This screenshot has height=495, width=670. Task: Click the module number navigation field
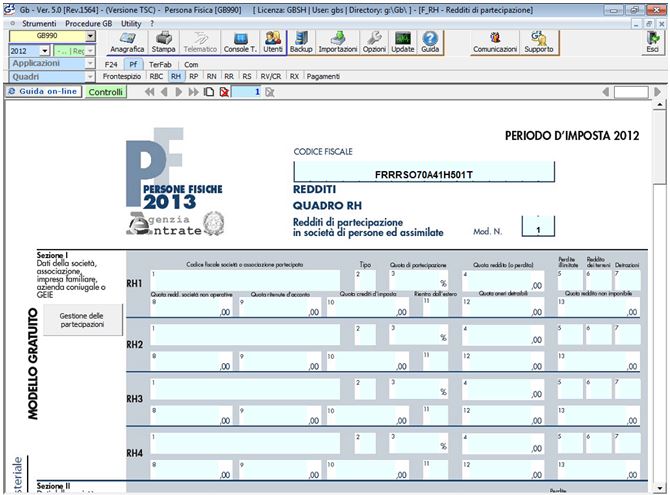246,92
